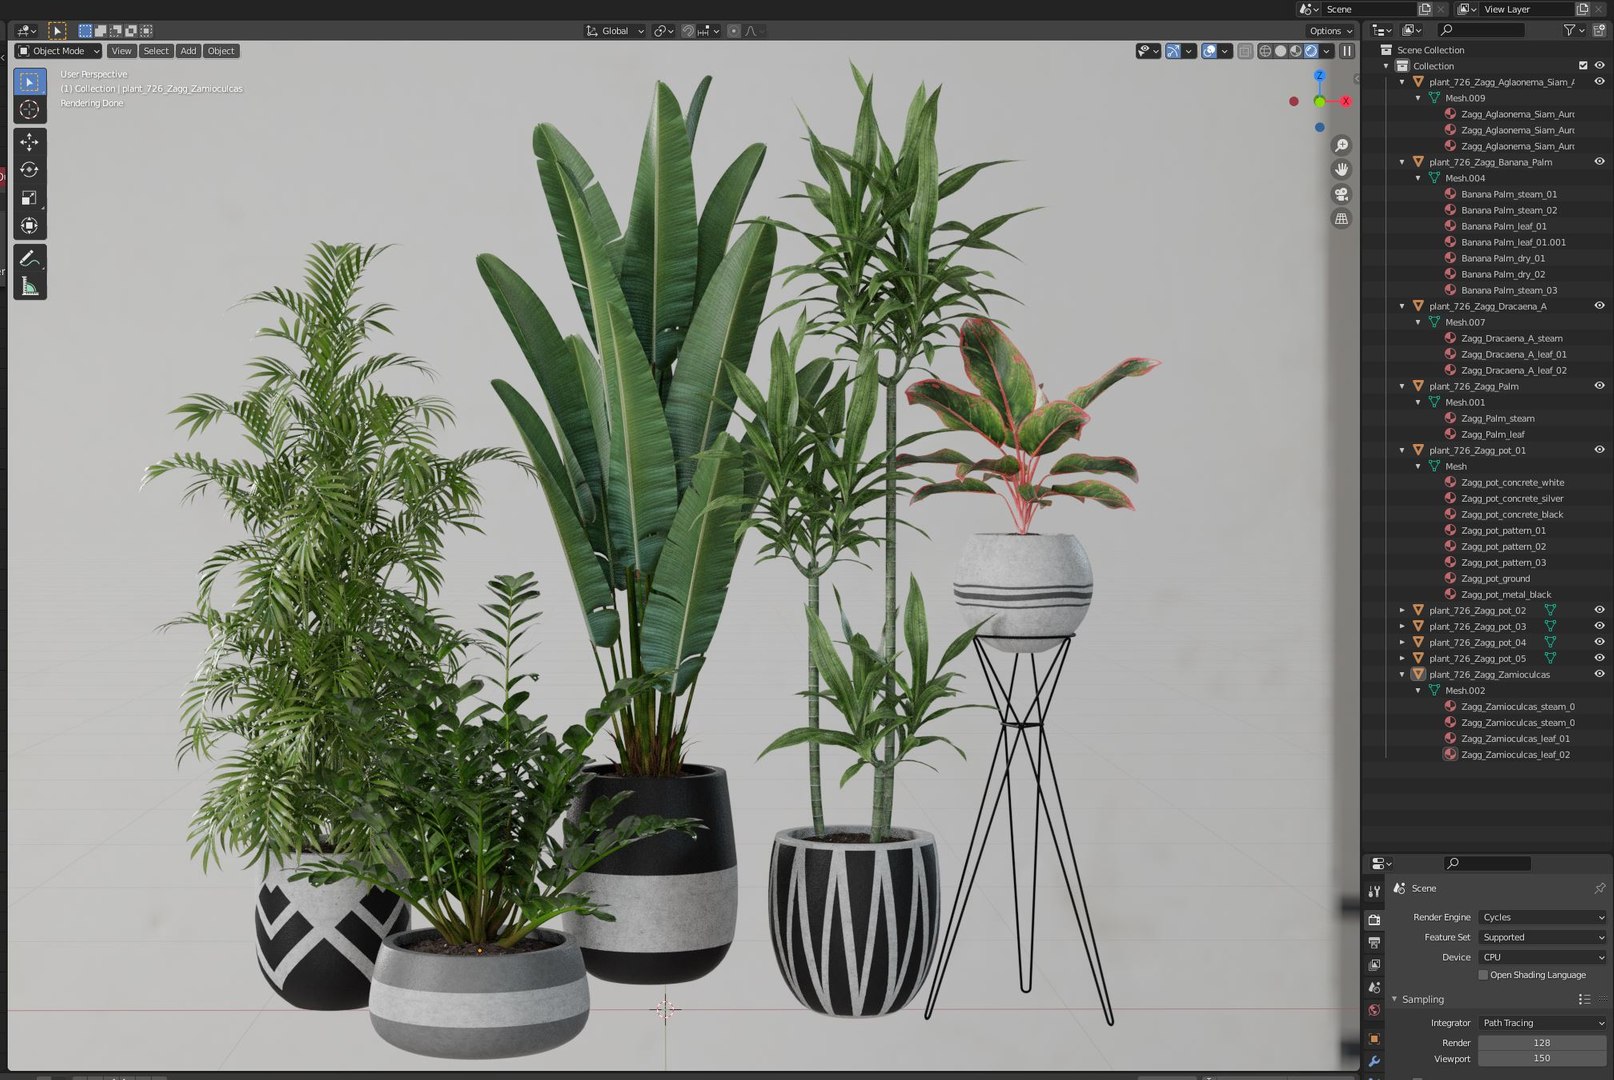
Task: Open the Object properties tab
Action: [x=1374, y=1039]
